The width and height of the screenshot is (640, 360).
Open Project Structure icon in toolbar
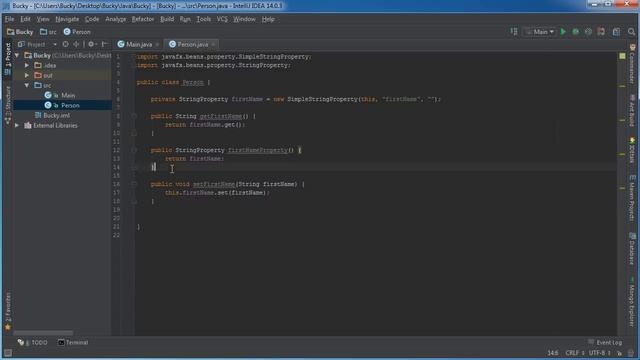coord(616,31)
